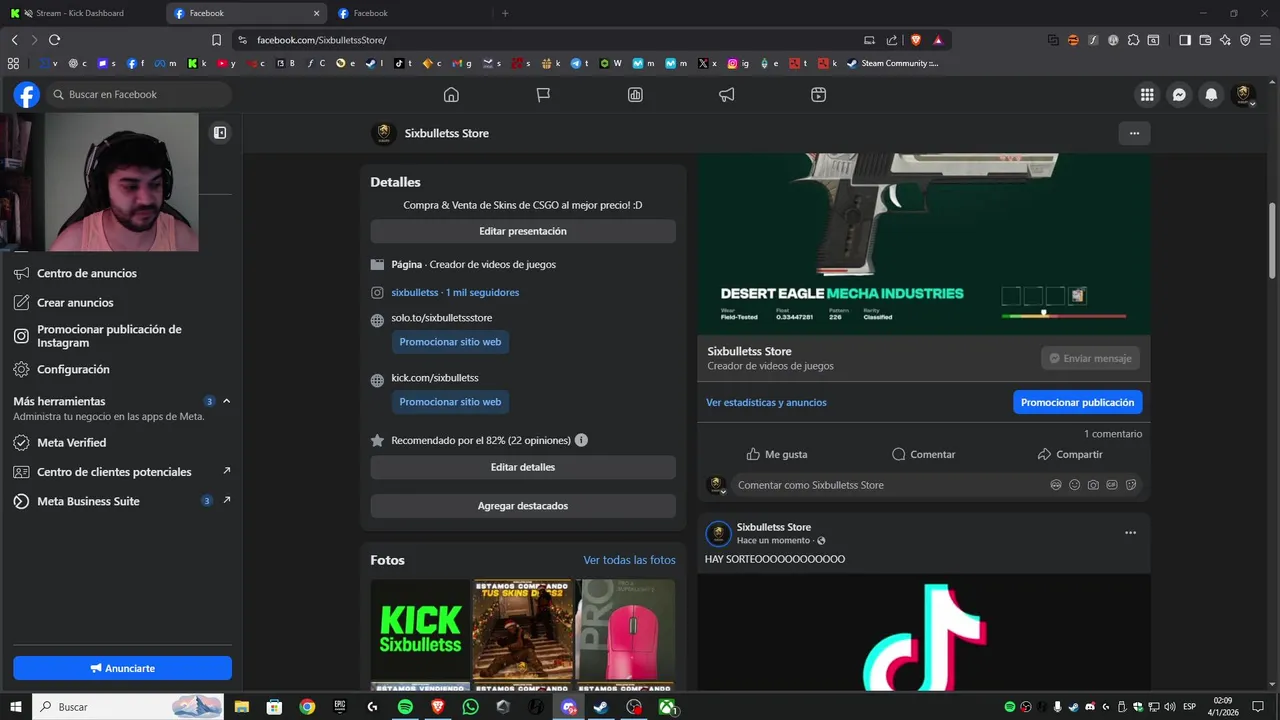Open a new browser tab

(505, 13)
